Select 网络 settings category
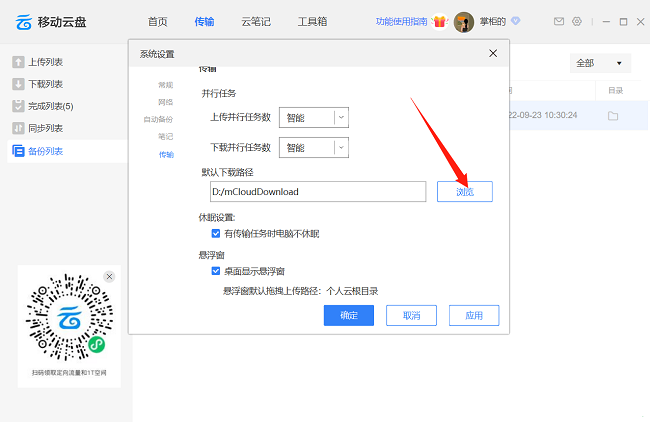 coord(165,102)
